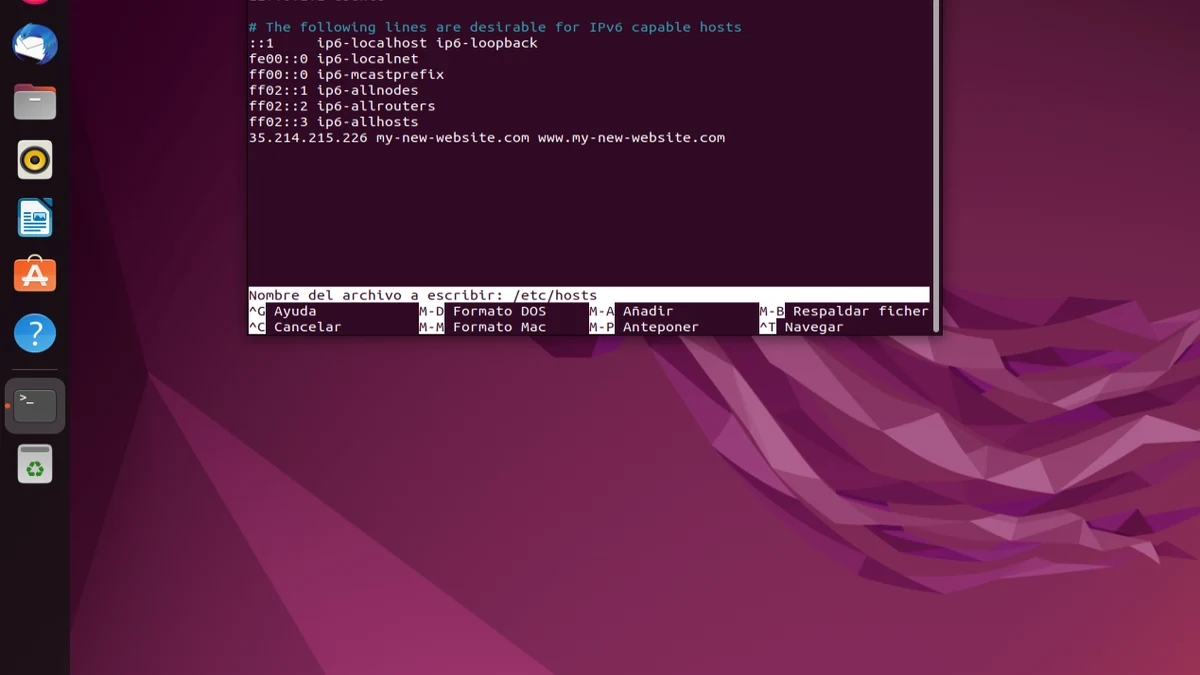Toggle M-B Respaldar fichero option
Image resolution: width=1200 pixels, height=675 pixels.
[x=844, y=311]
